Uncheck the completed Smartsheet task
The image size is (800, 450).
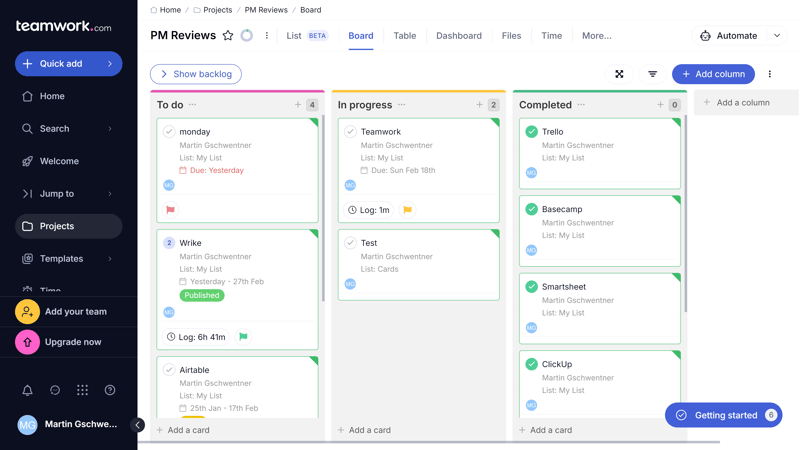(531, 287)
